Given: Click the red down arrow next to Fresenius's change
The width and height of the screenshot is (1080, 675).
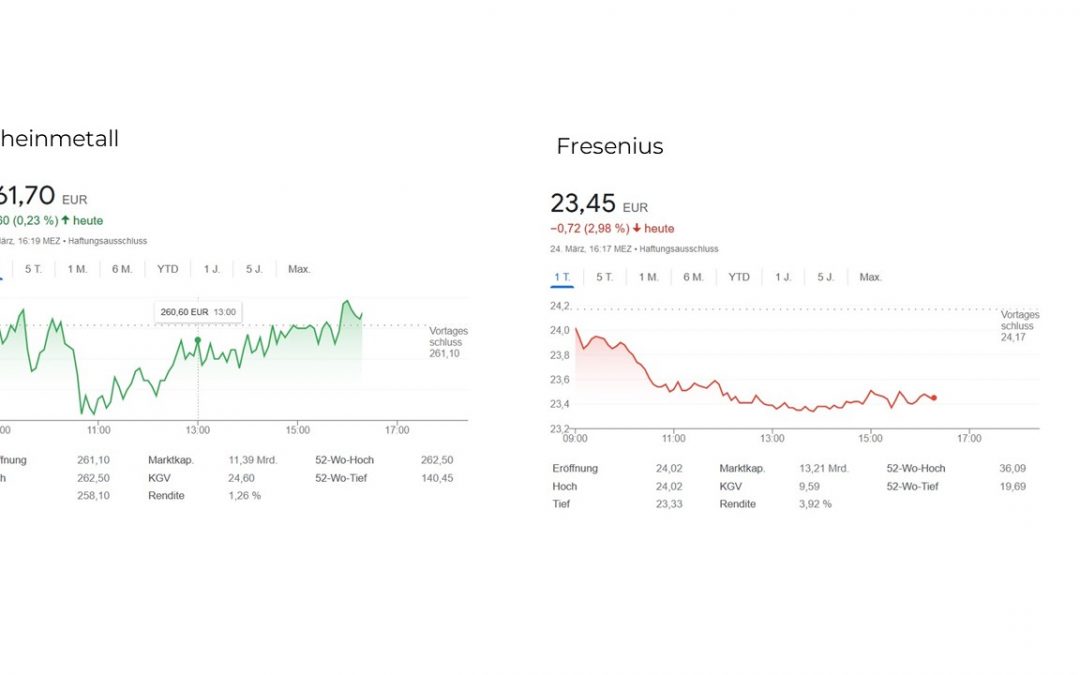Looking at the screenshot, I should pos(636,228).
